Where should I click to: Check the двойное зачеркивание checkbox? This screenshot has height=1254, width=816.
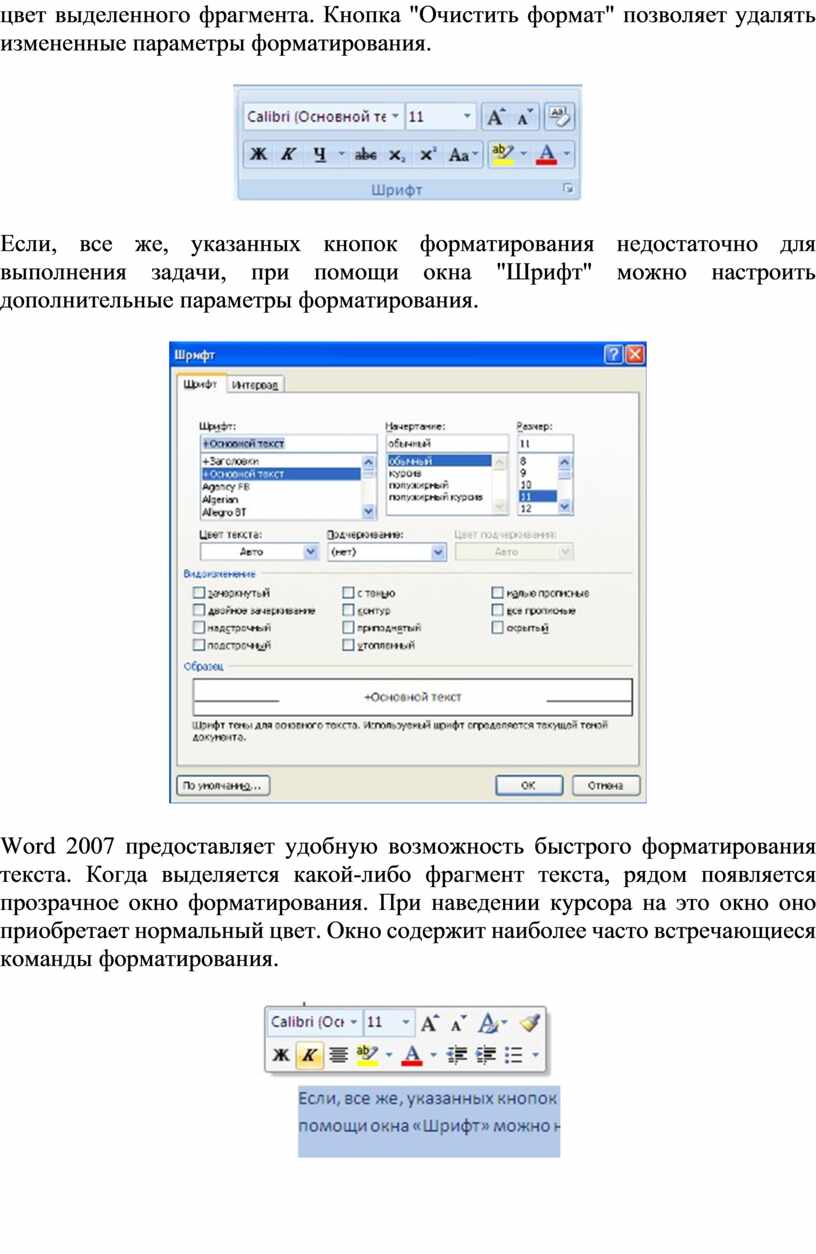[x=198, y=611]
